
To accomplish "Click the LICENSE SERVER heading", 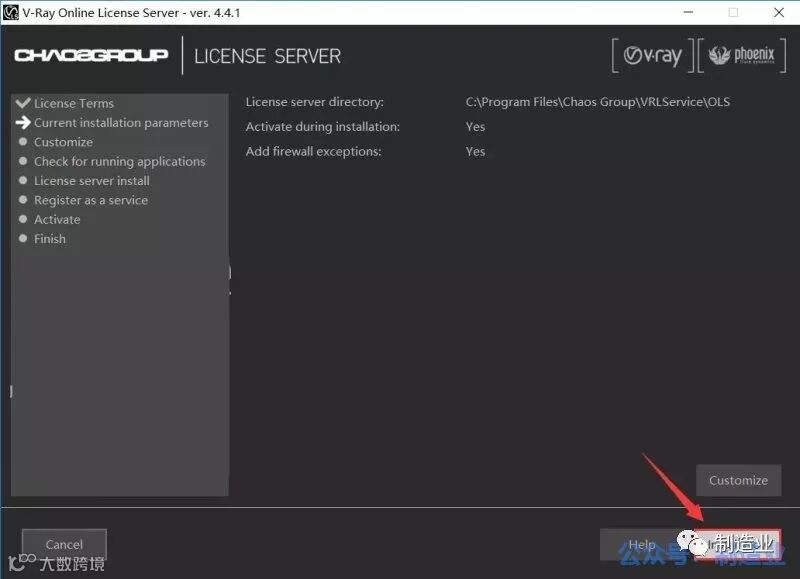I will pos(267,56).
